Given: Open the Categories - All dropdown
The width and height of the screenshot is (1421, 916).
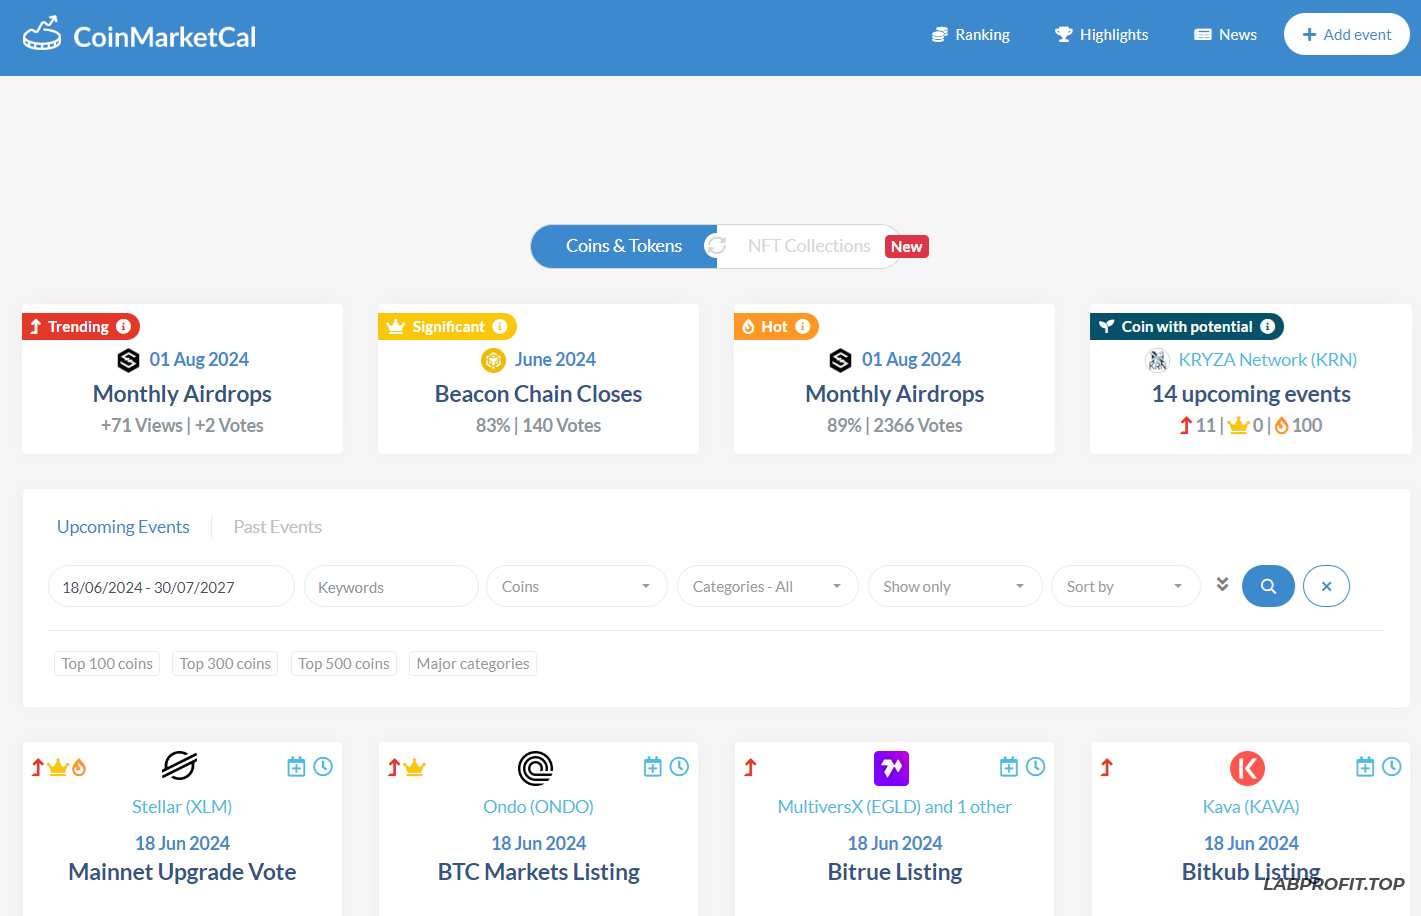Looking at the screenshot, I should [767, 587].
